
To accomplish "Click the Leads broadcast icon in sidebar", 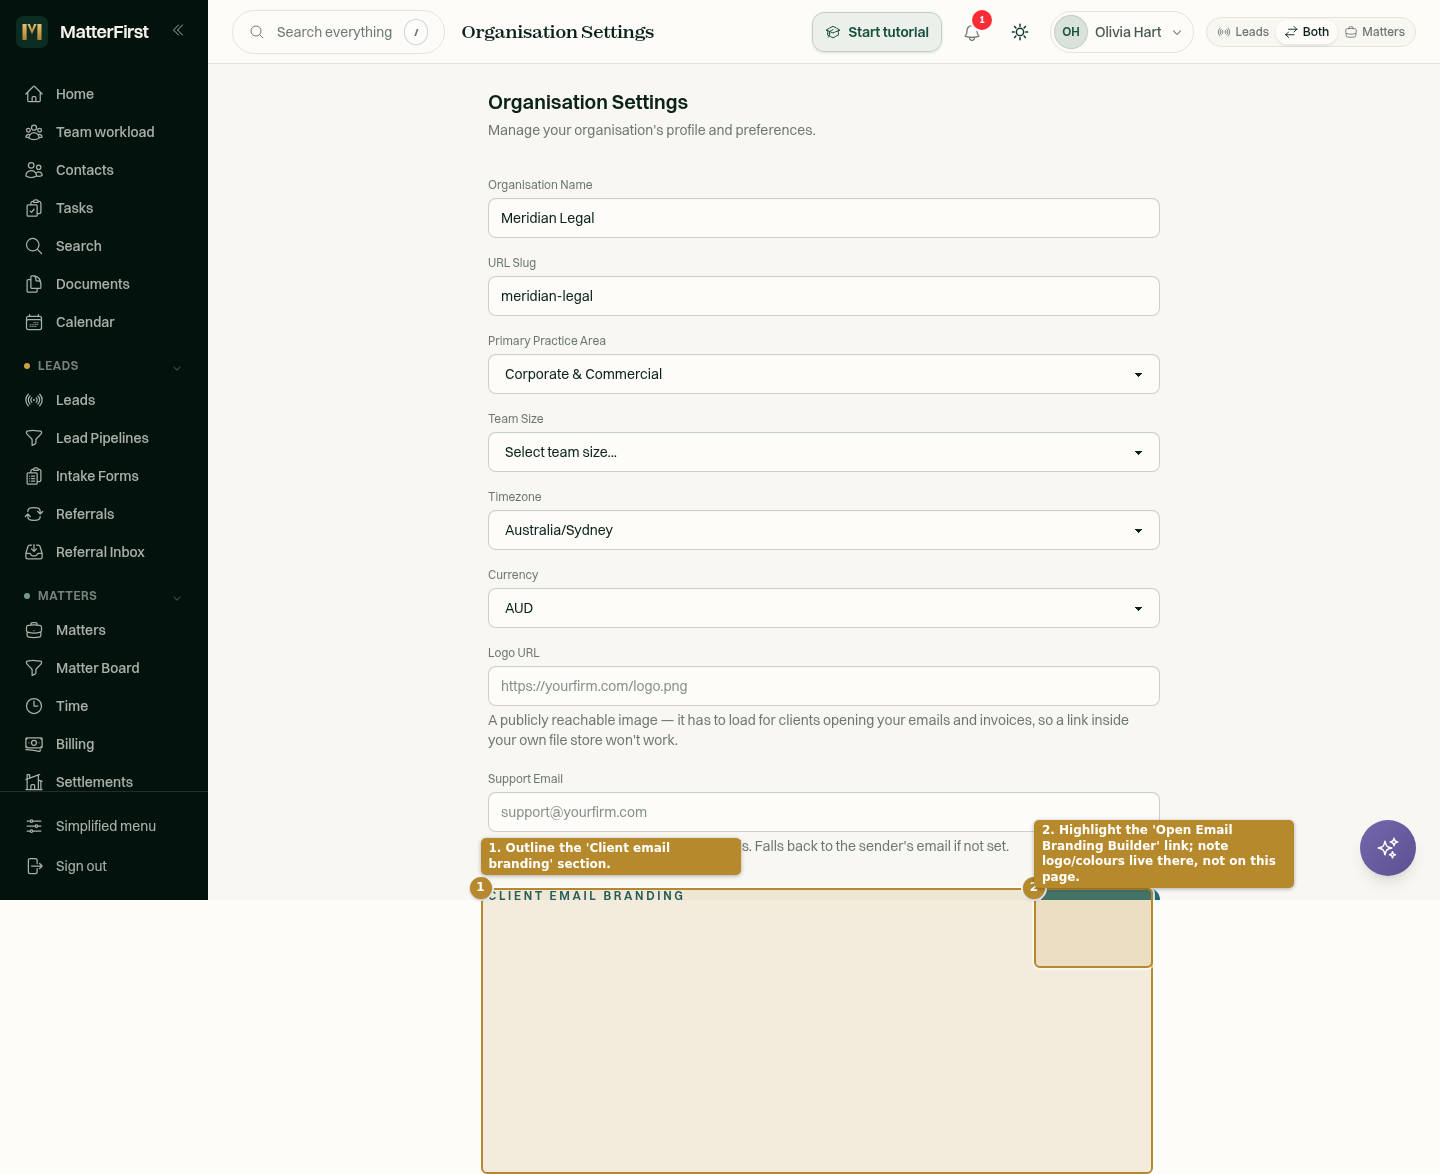I will pos(34,400).
